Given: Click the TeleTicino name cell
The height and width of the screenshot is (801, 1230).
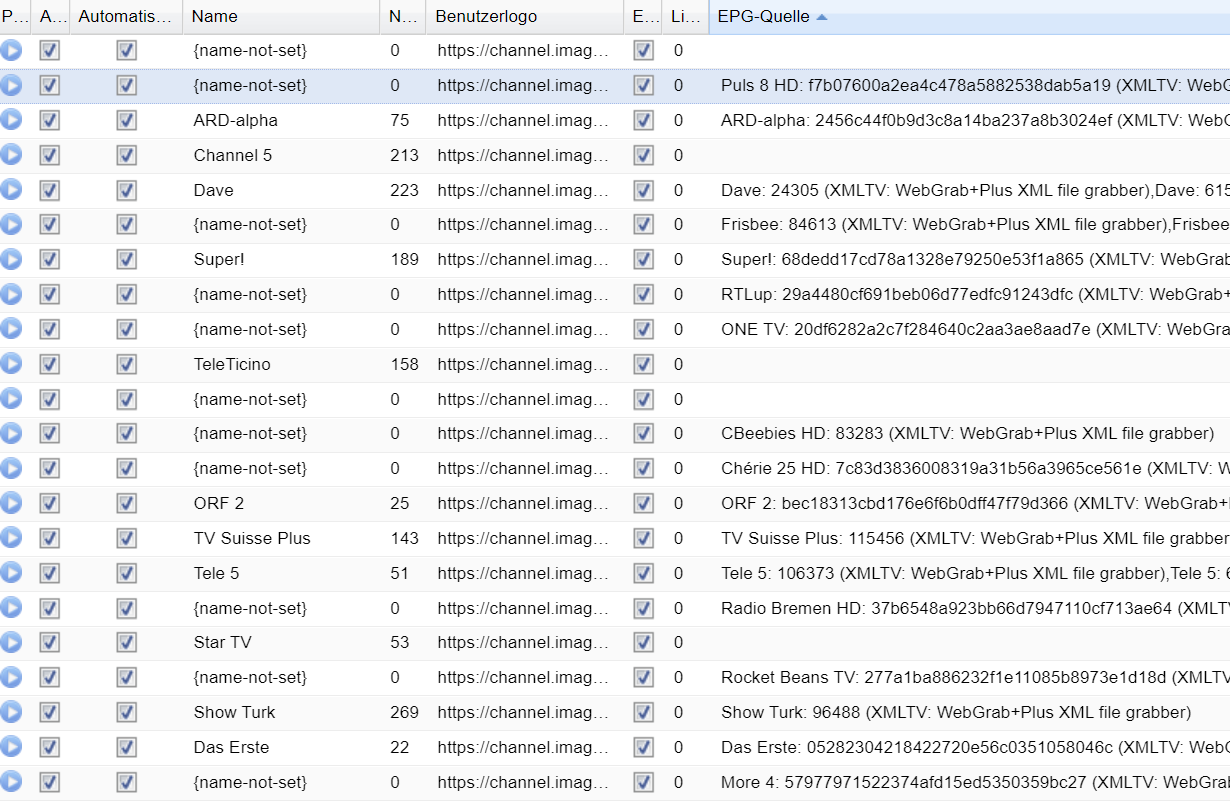Looking at the screenshot, I should pos(281,364).
